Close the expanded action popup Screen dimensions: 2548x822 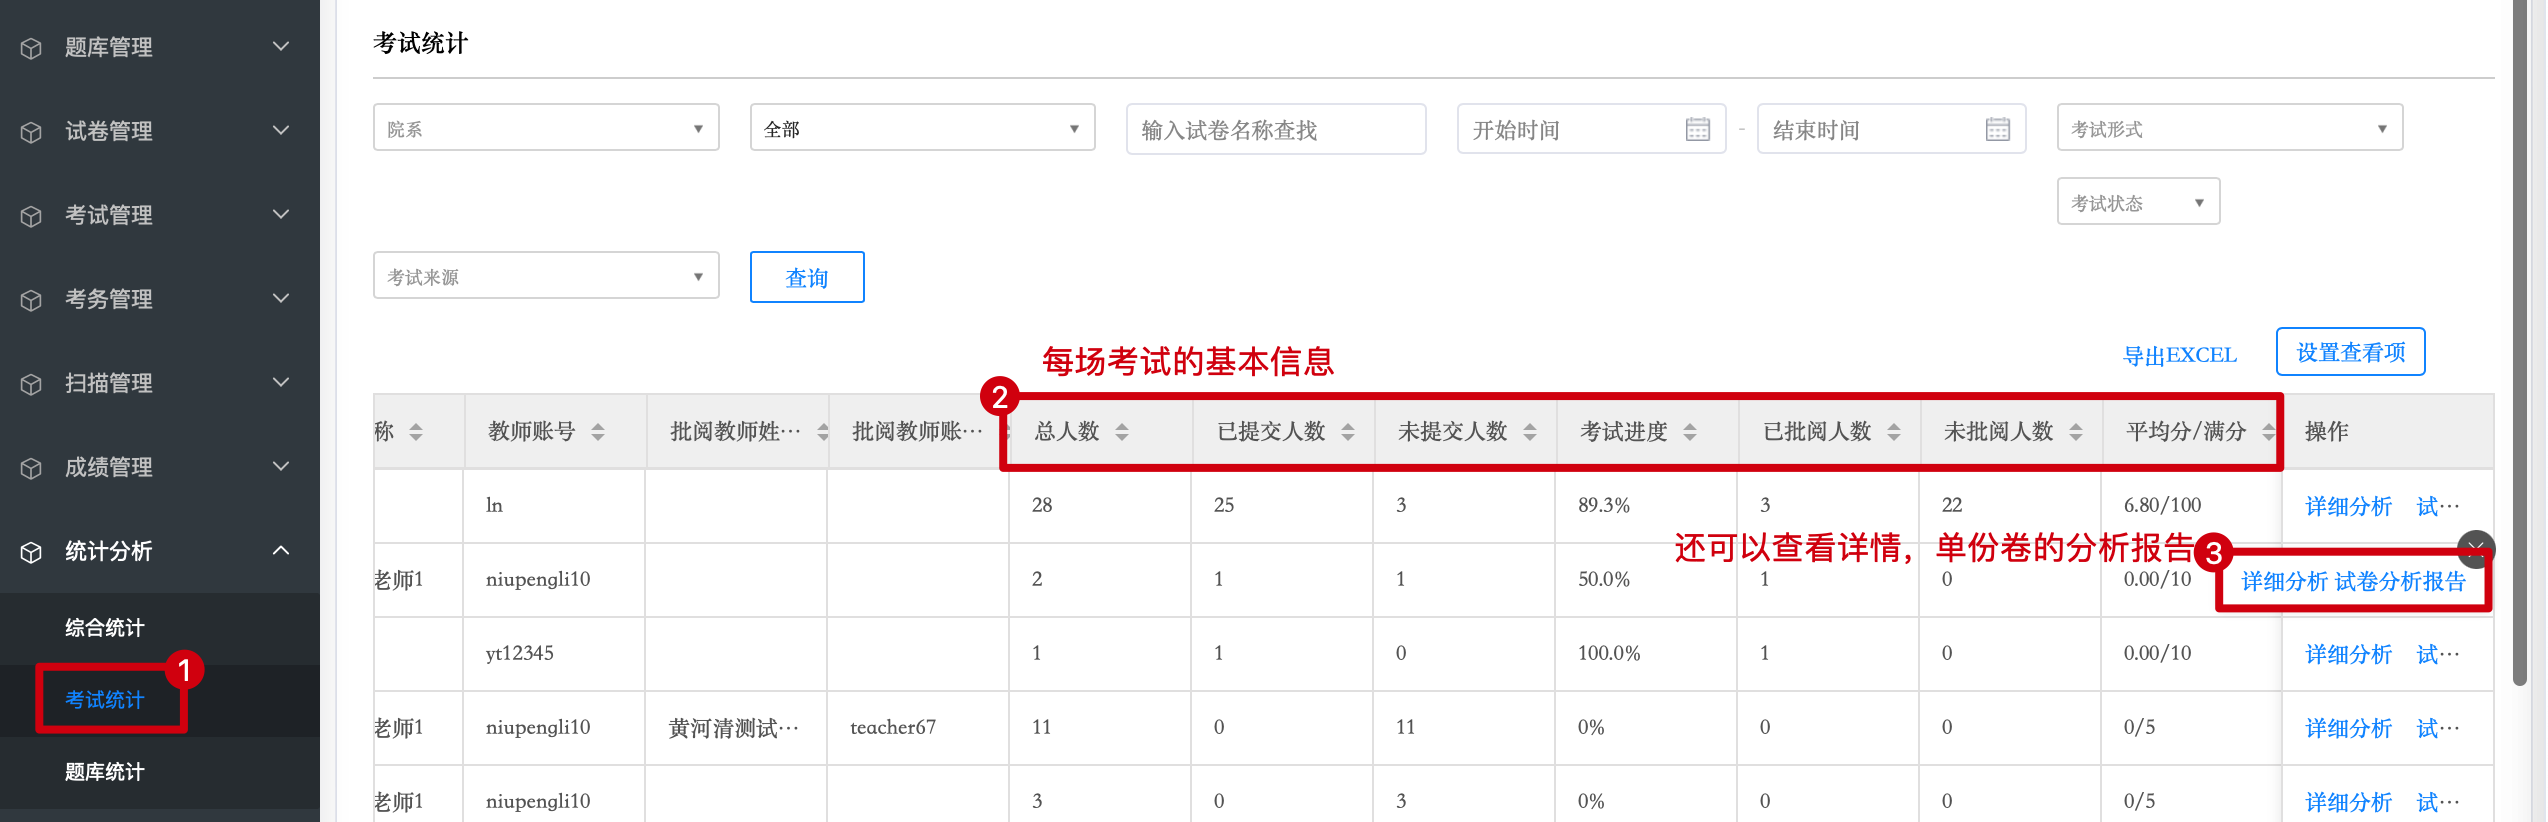pos(2476,547)
